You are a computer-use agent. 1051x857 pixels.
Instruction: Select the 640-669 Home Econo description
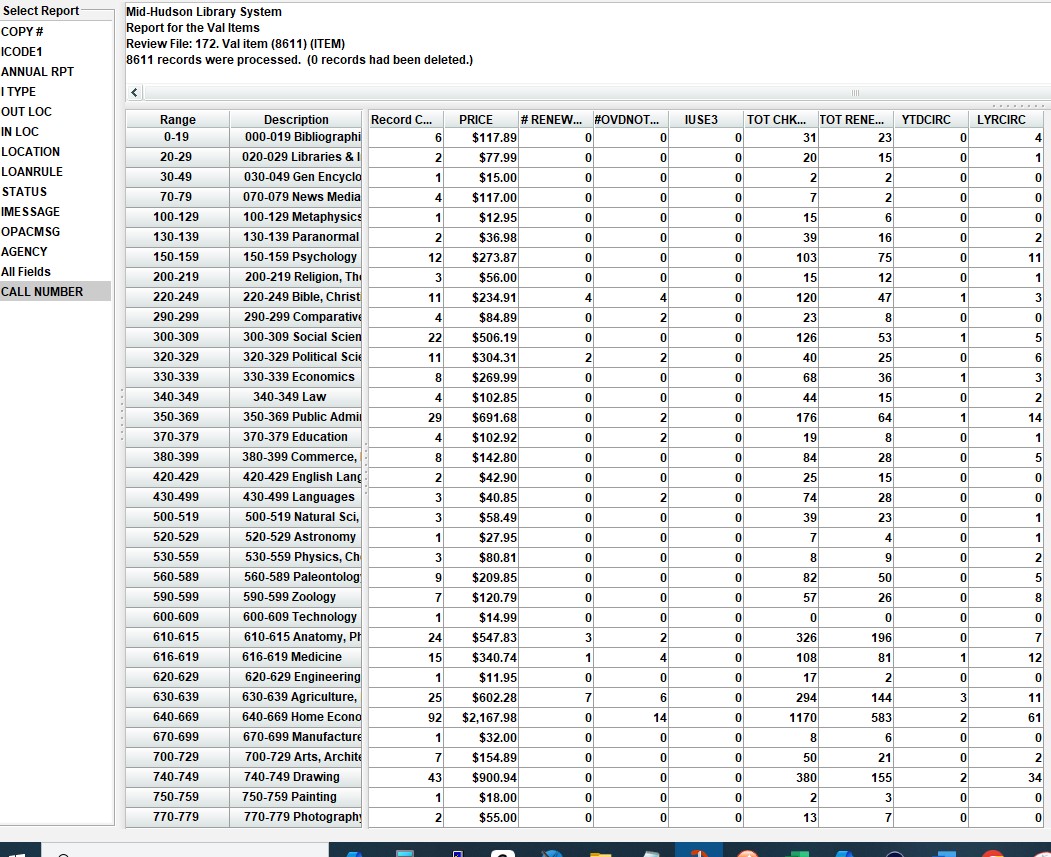(x=296, y=717)
